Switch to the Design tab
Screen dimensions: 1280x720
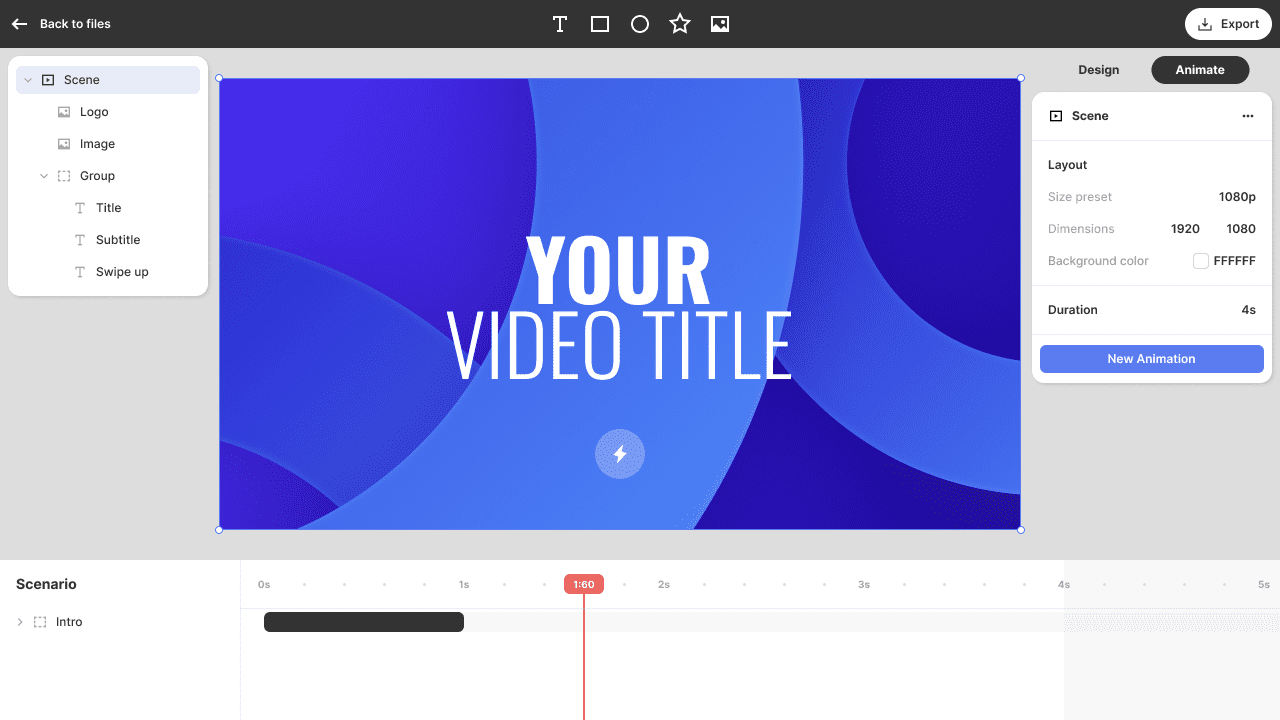coord(1098,70)
